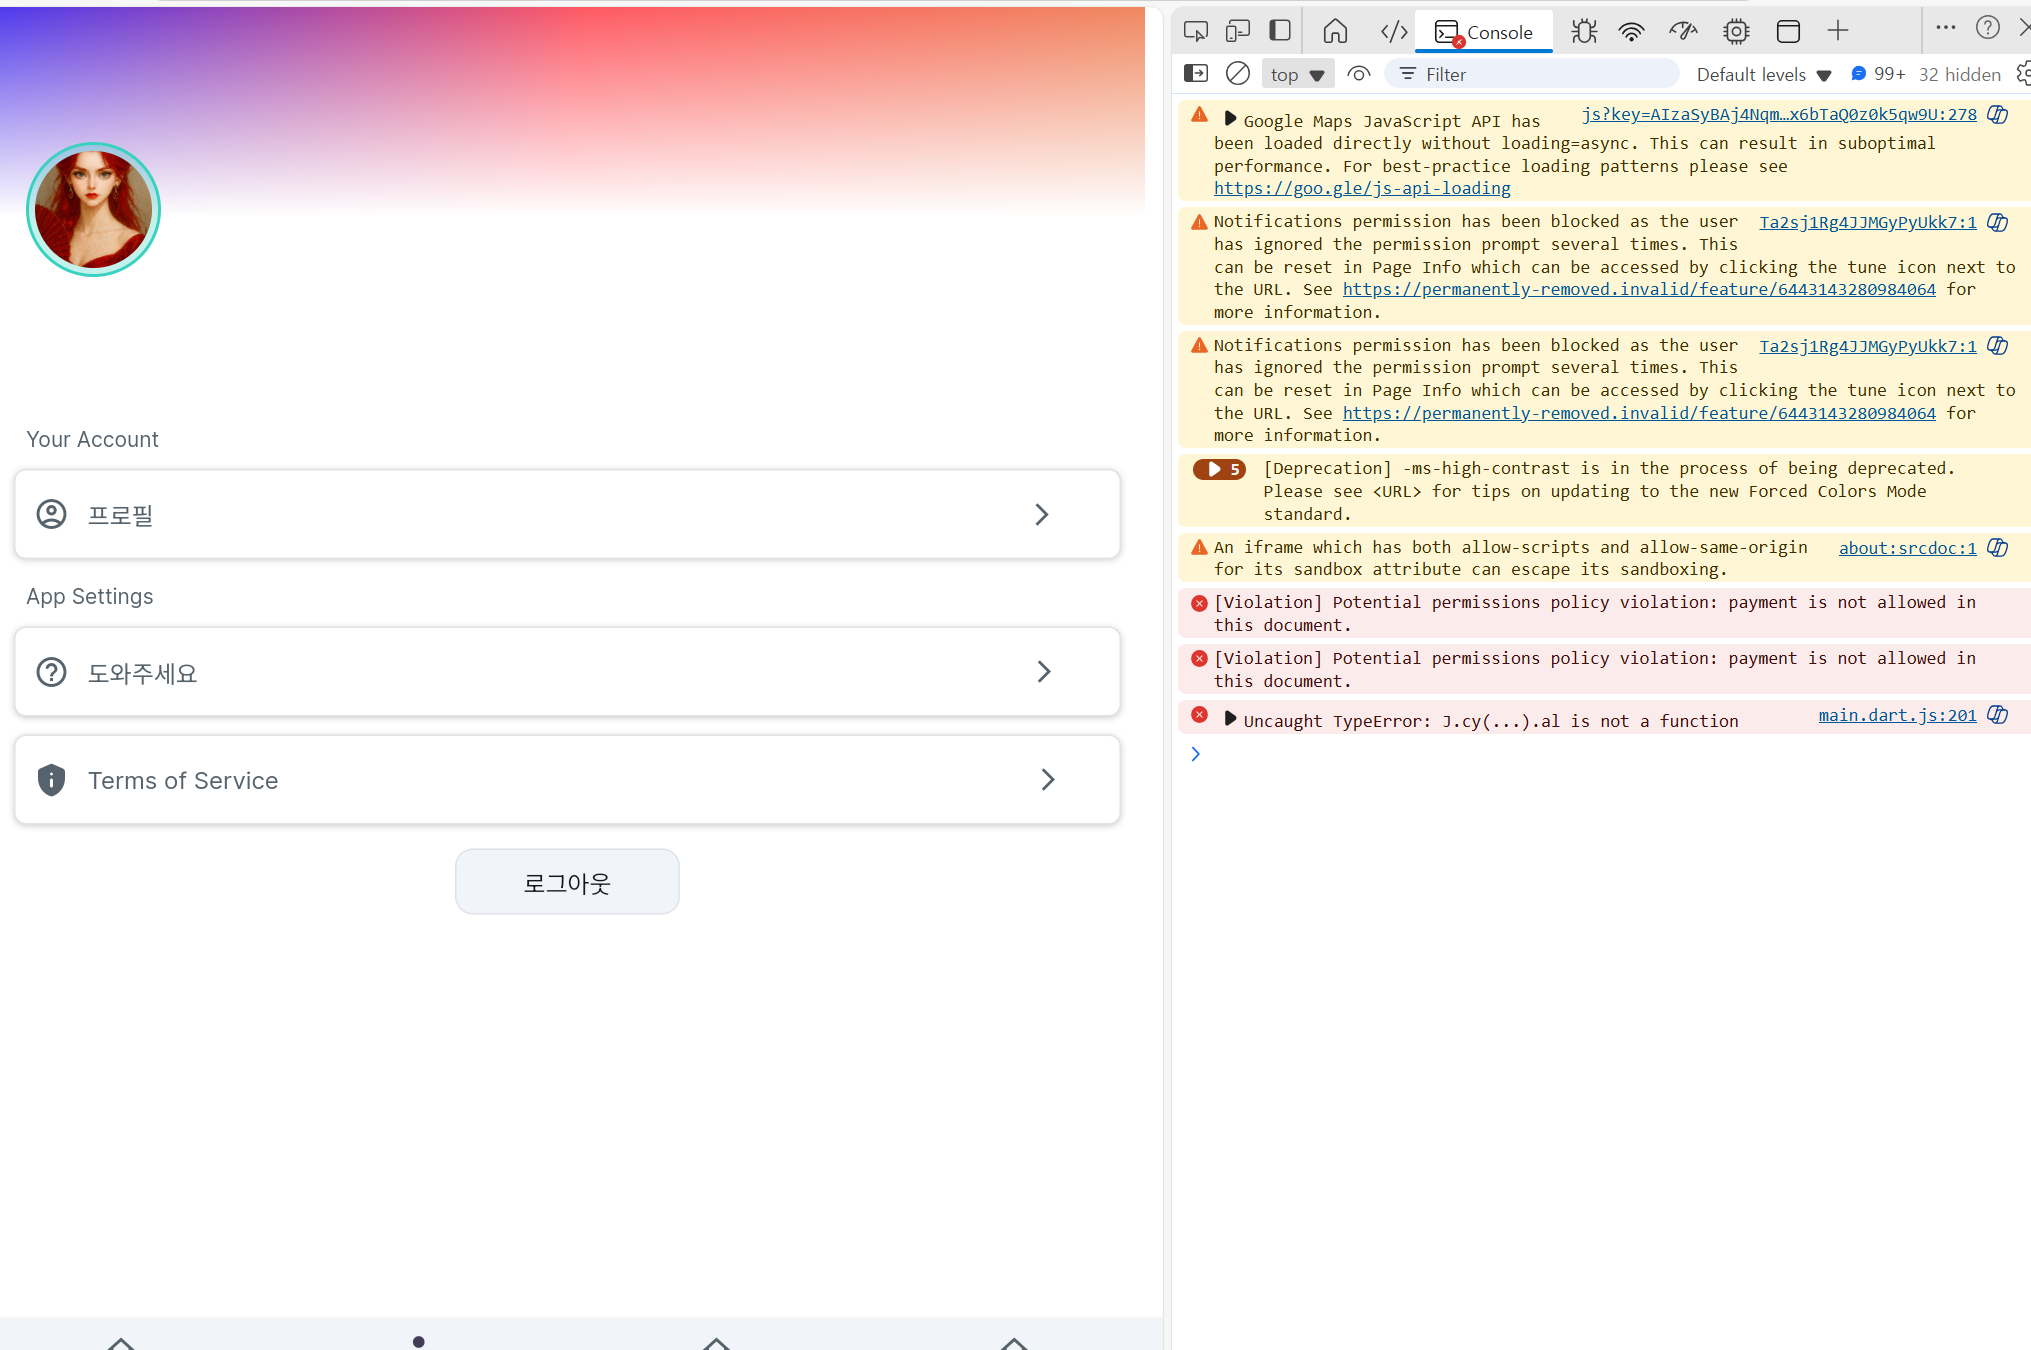The width and height of the screenshot is (2031, 1350).
Task: Expand the grouped 5 Deprecation messages badge
Action: (x=1219, y=469)
